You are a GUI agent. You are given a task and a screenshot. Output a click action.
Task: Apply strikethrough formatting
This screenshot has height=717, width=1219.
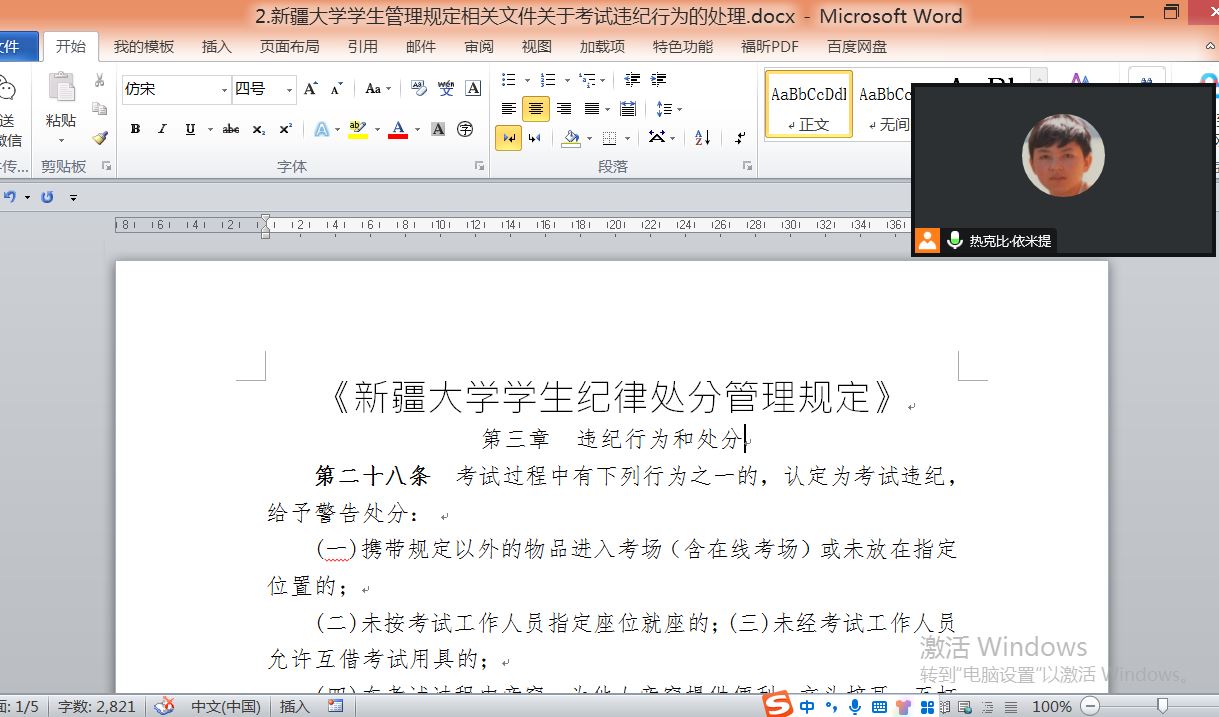pos(231,129)
